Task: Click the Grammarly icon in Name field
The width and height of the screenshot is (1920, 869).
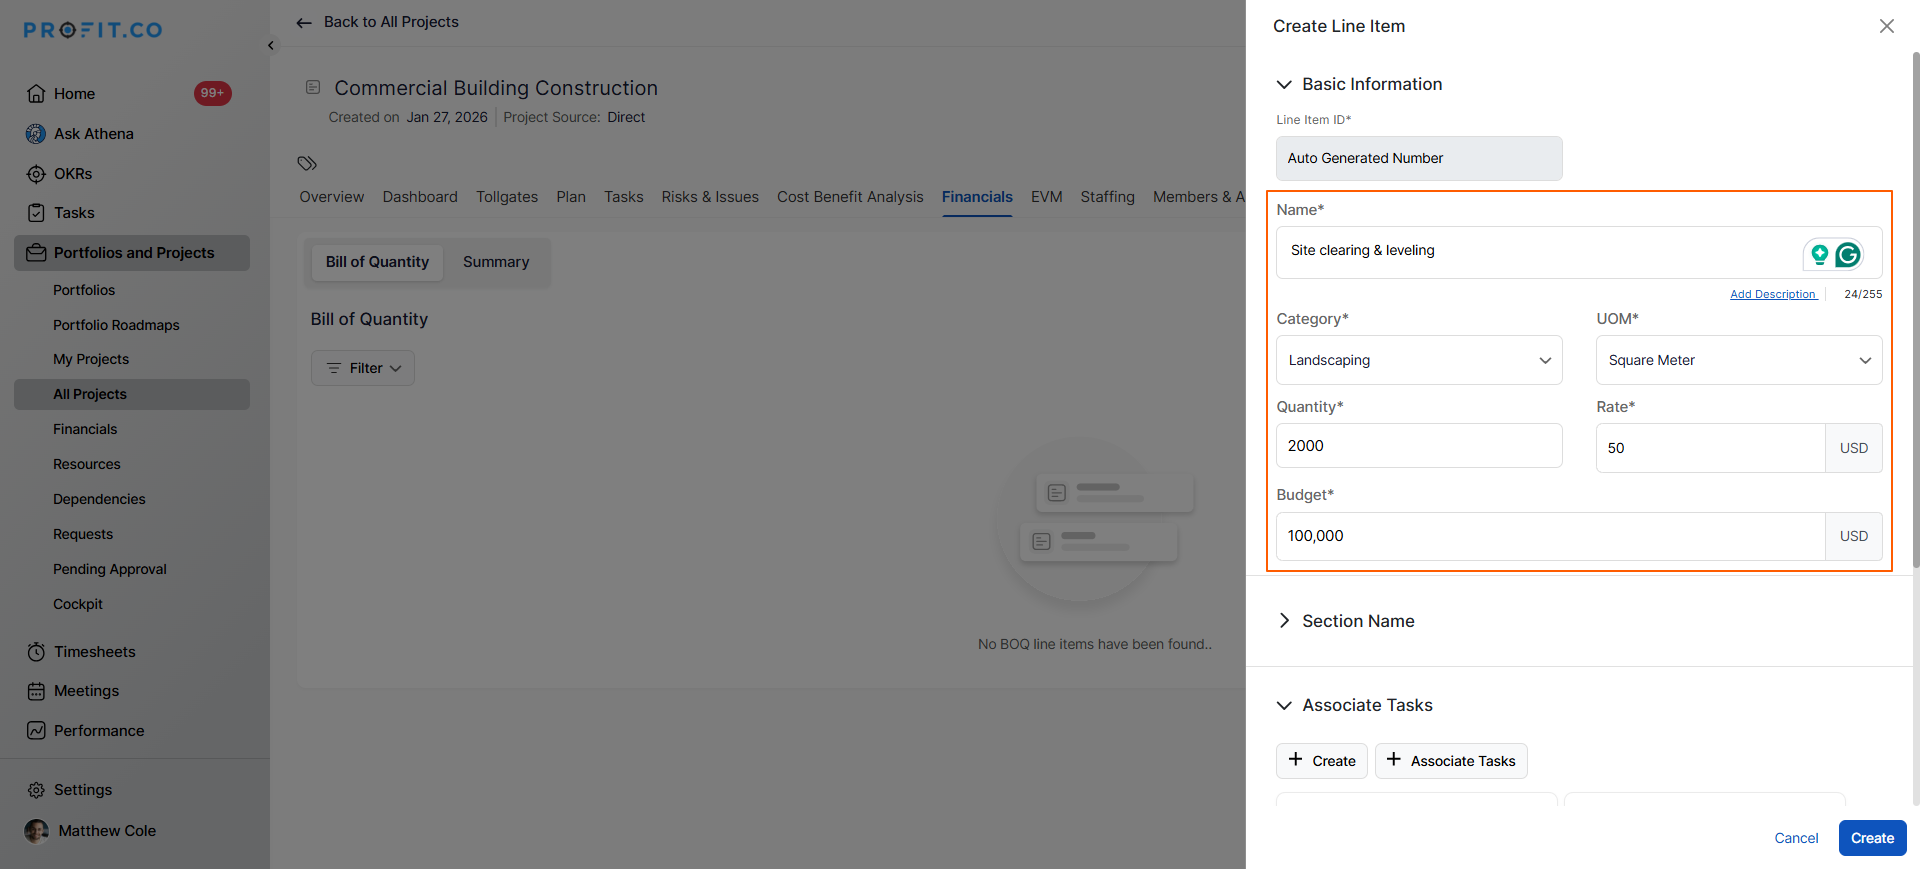Action: [1848, 255]
